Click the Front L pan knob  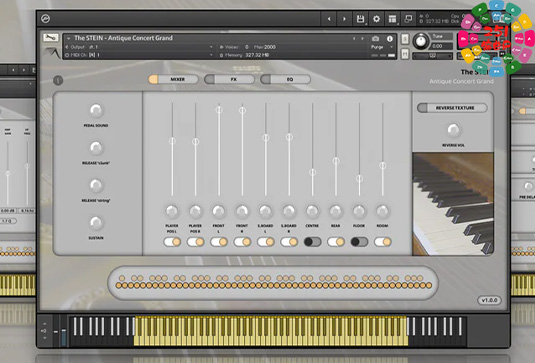coord(219,211)
